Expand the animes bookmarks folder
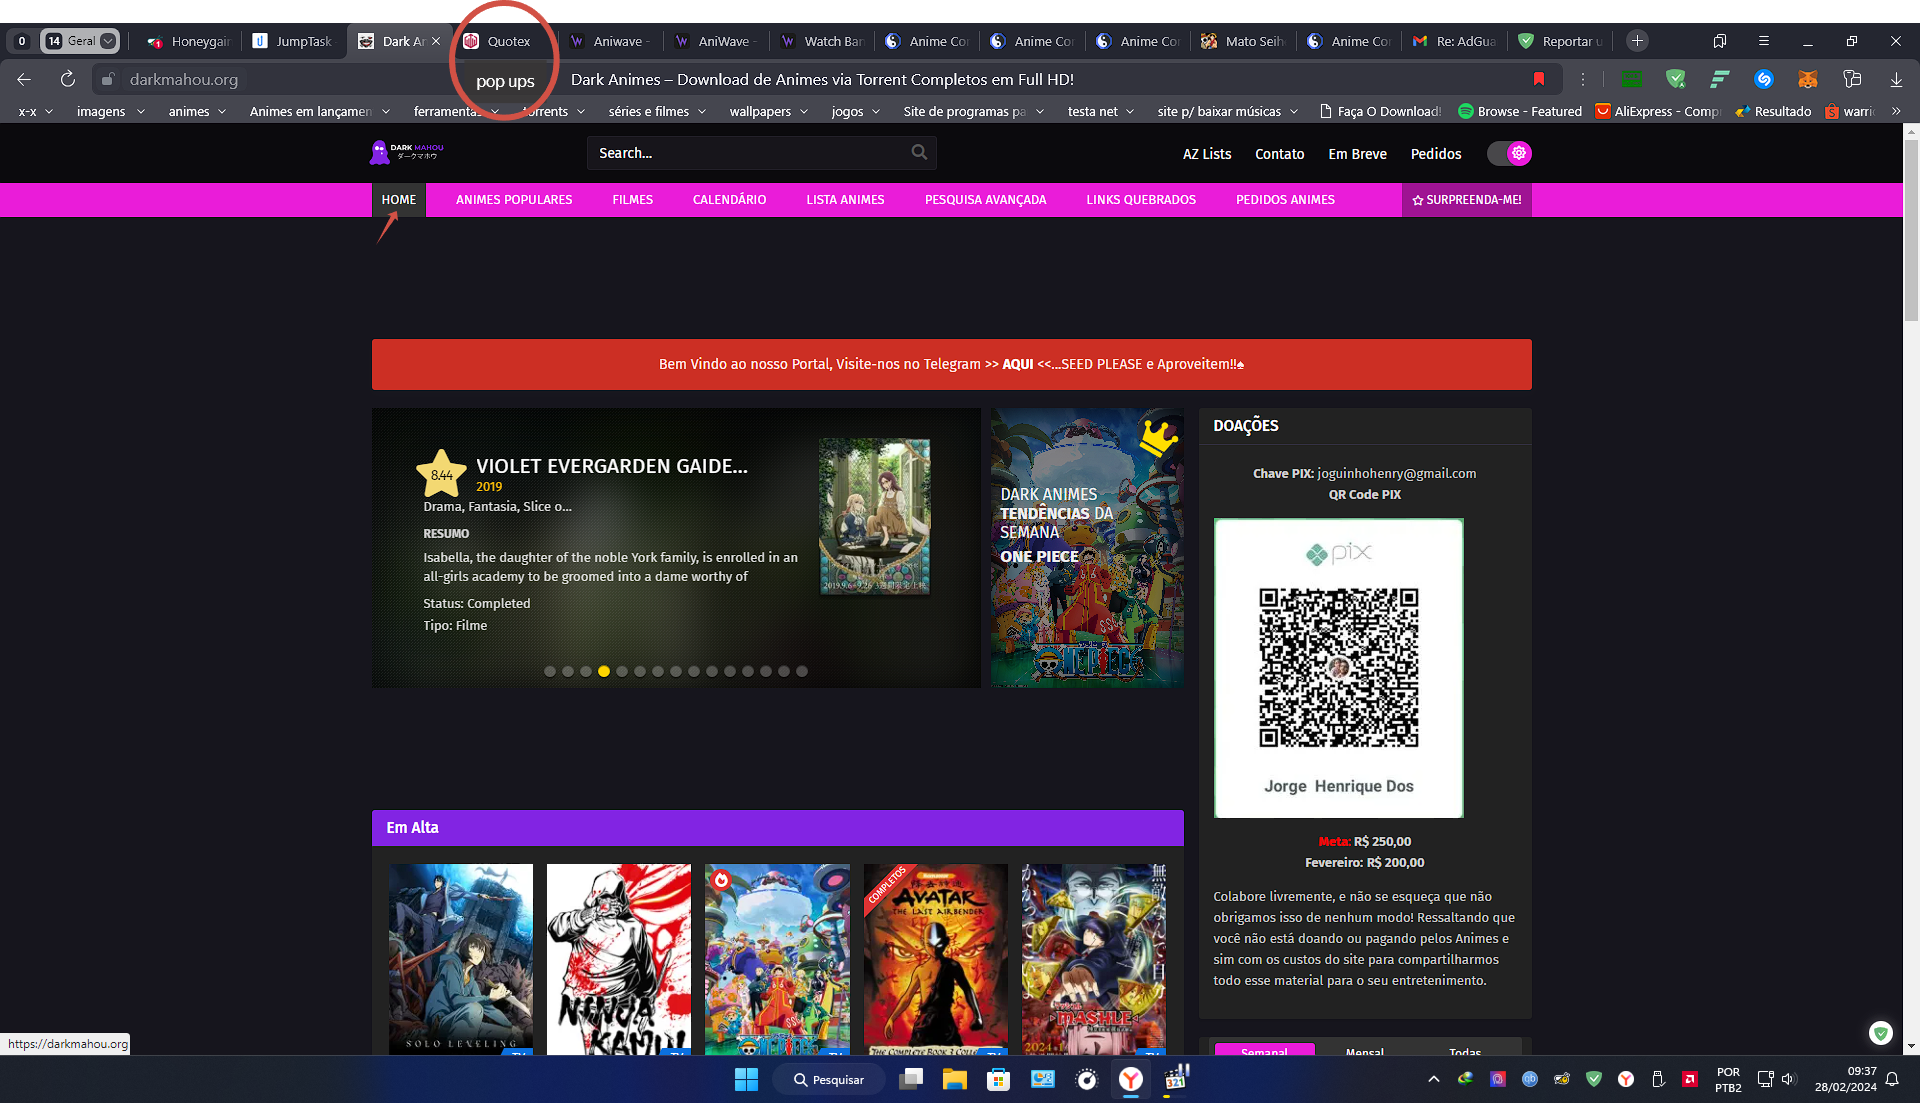The height and width of the screenshot is (1103, 1920). click(x=197, y=111)
